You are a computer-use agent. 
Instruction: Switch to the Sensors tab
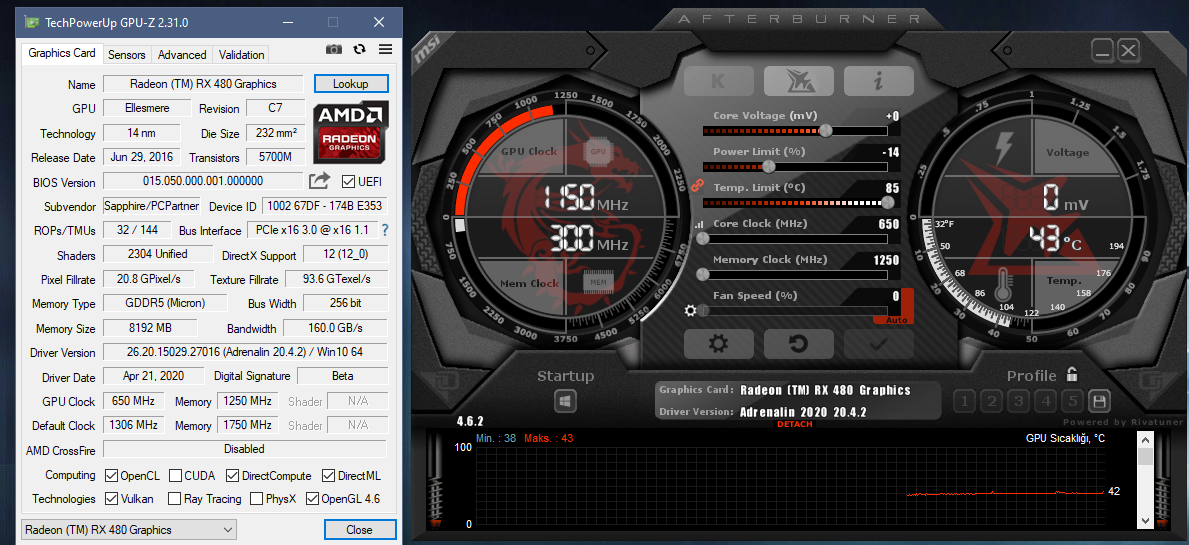click(x=127, y=55)
